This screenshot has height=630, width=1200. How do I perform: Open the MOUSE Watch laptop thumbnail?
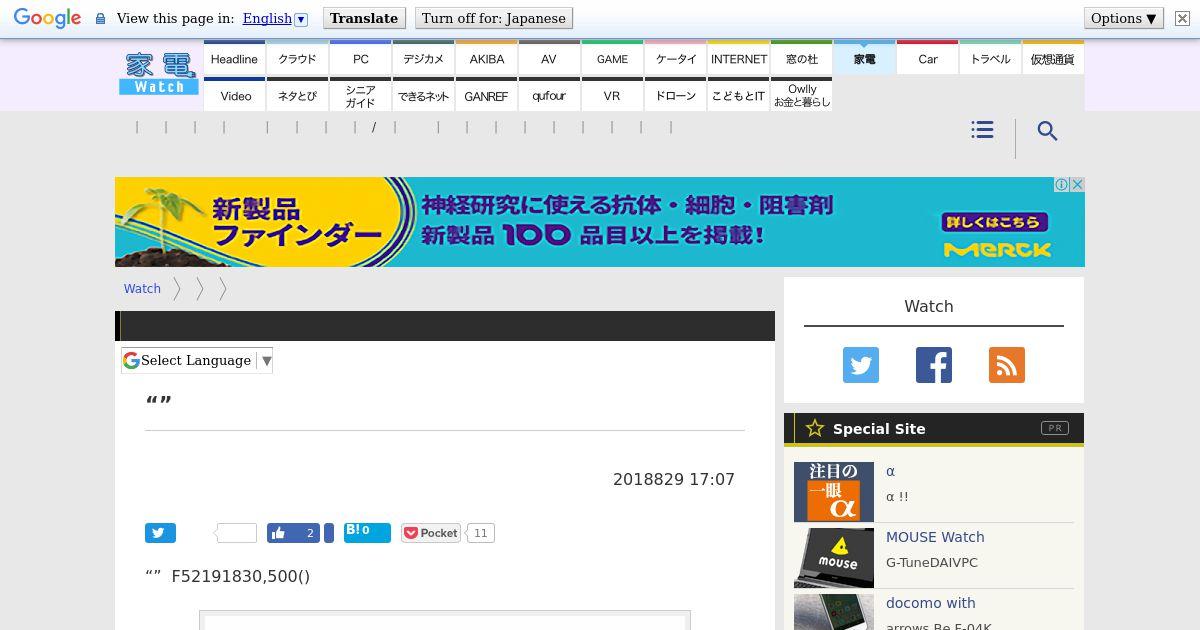point(834,557)
